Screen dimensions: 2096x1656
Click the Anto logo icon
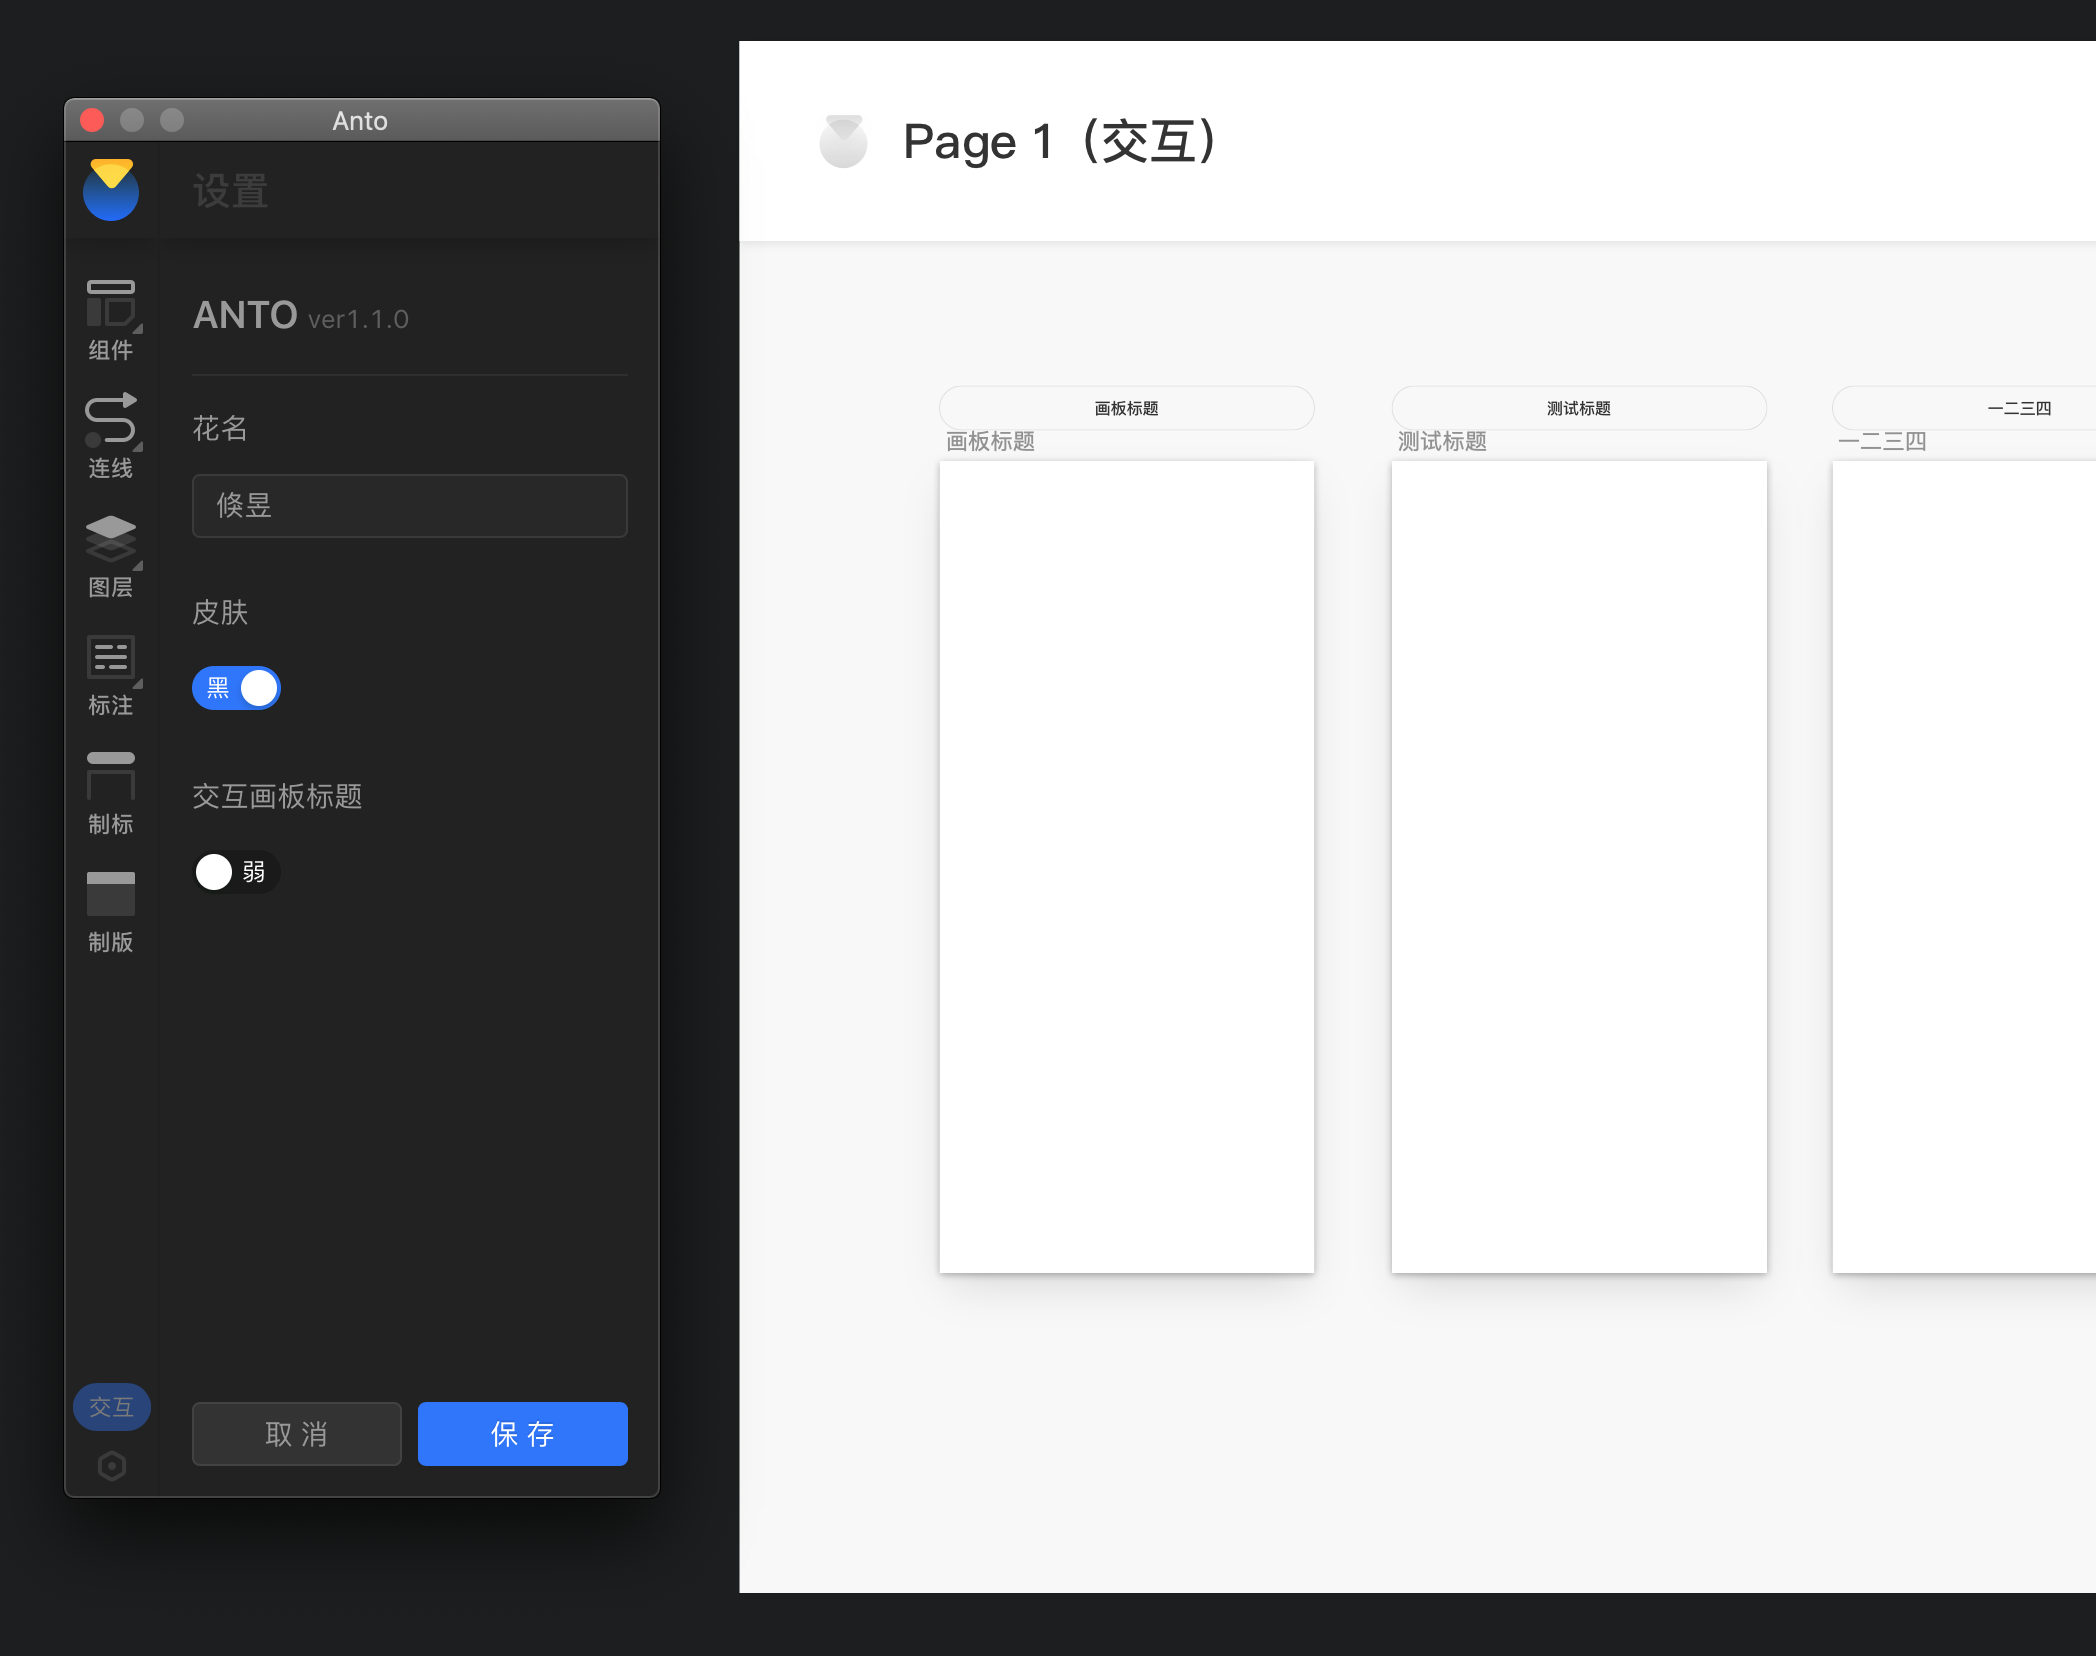111,190
